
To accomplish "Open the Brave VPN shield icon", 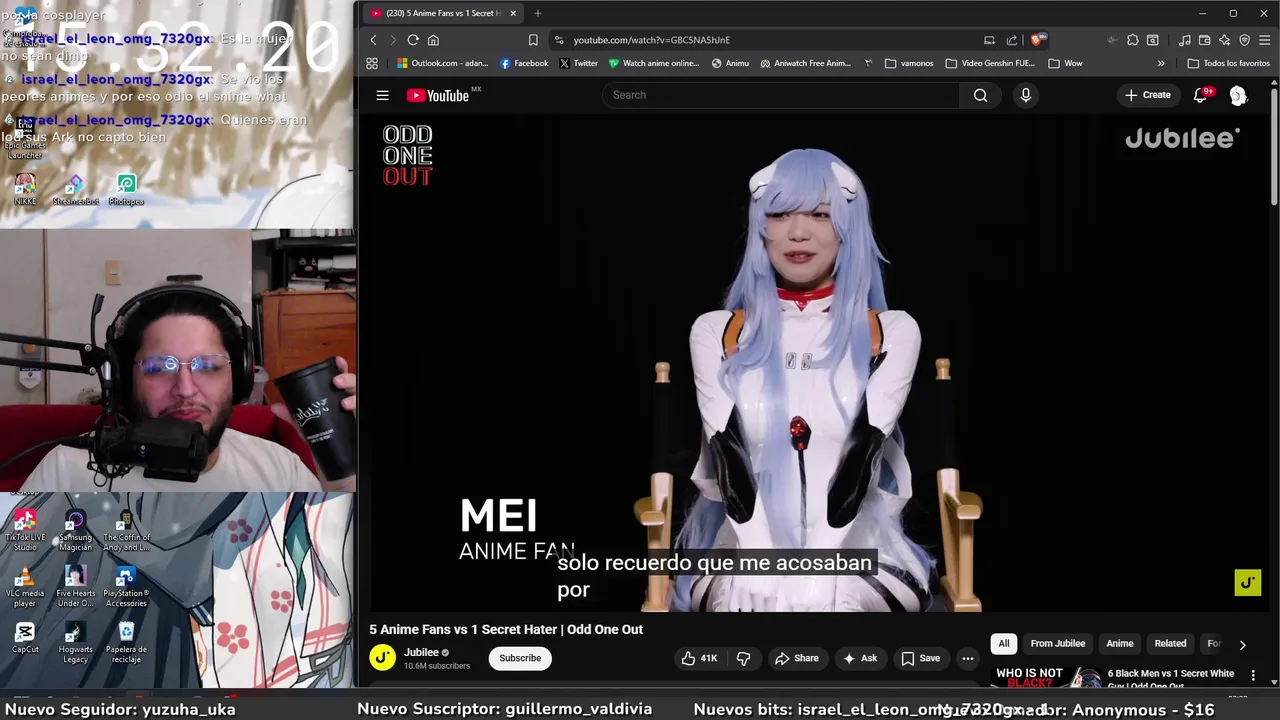I will click(x=1245, y=40).
